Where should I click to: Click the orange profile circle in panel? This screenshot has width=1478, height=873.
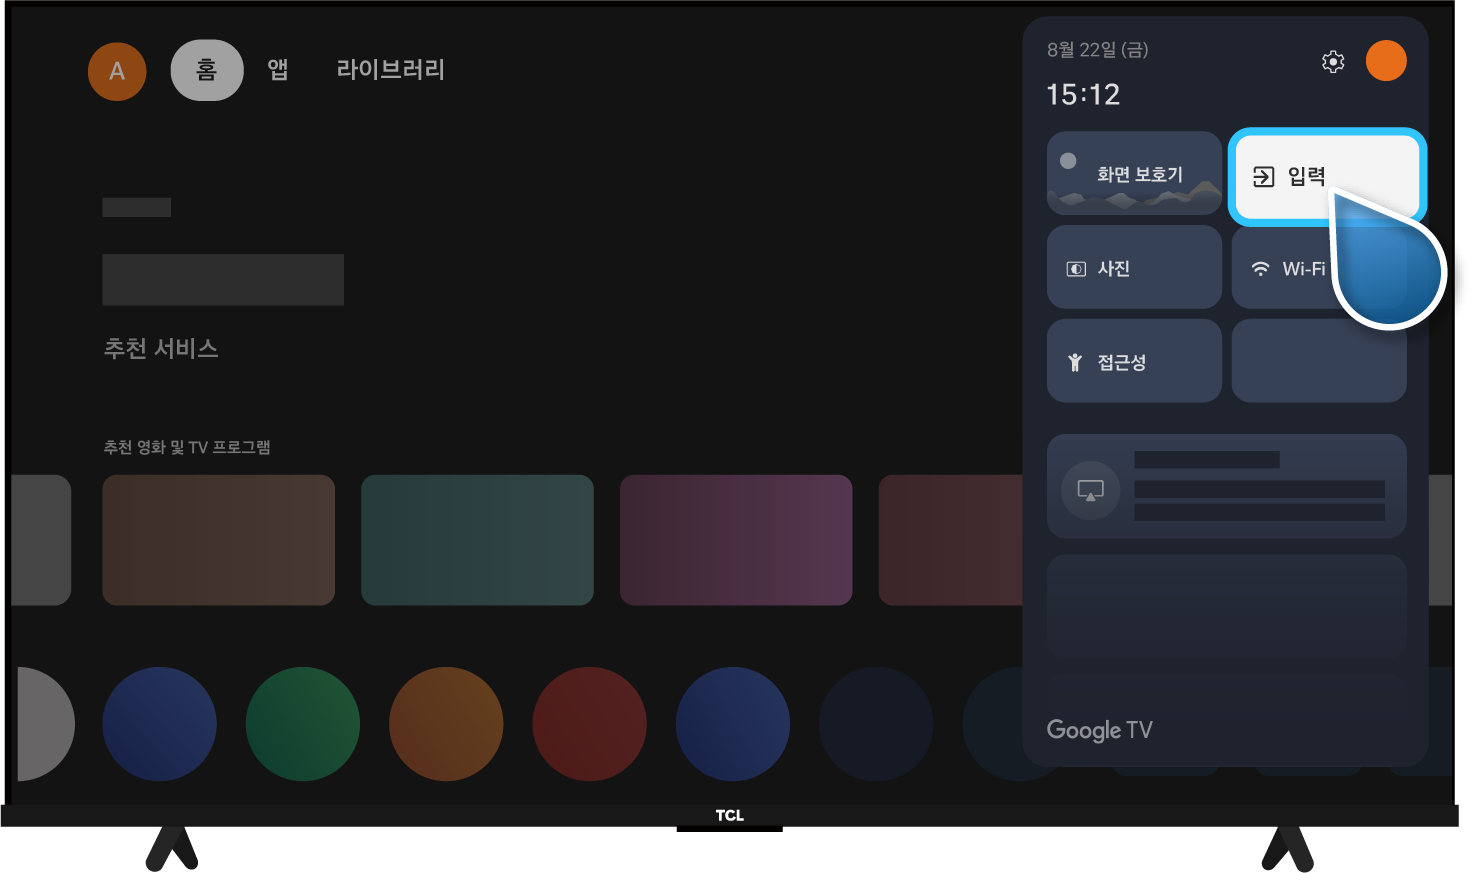coord(1386,61)
